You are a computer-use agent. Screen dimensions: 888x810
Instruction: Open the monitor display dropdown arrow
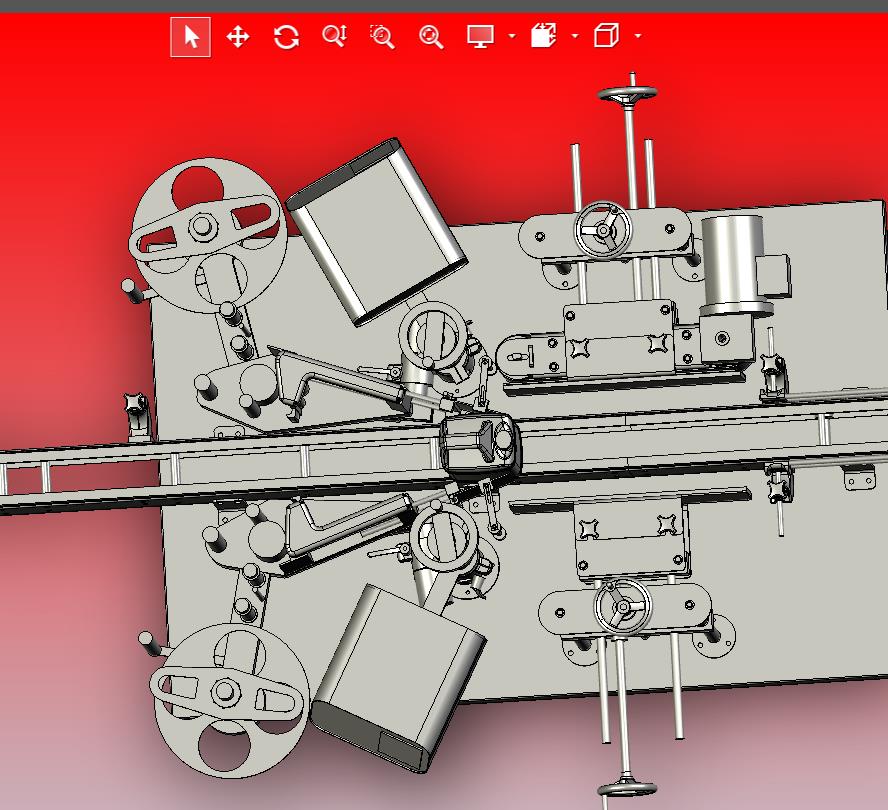(512, 36)
